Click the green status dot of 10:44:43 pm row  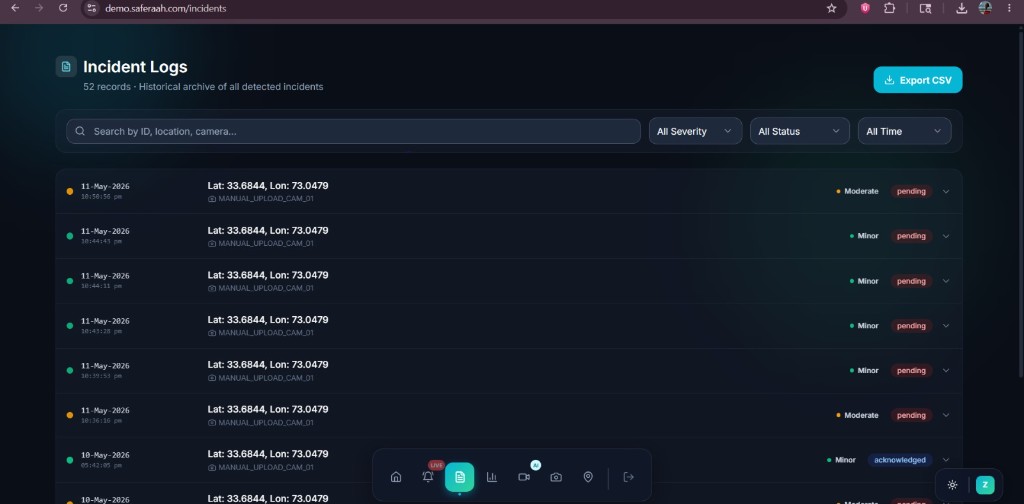(x=70, y=236)
